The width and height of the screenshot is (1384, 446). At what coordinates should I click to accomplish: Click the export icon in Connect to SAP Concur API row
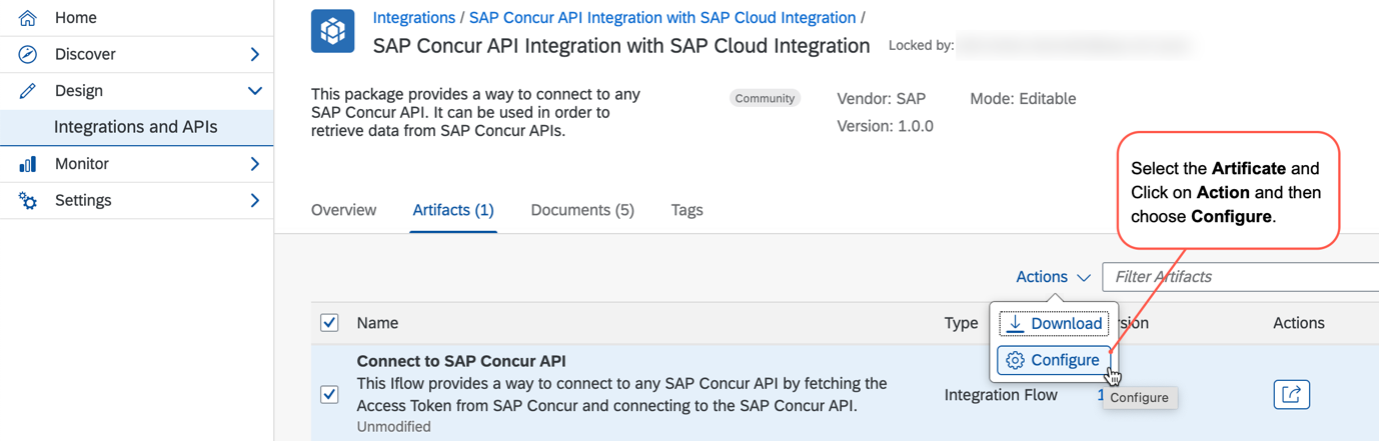1291,394
